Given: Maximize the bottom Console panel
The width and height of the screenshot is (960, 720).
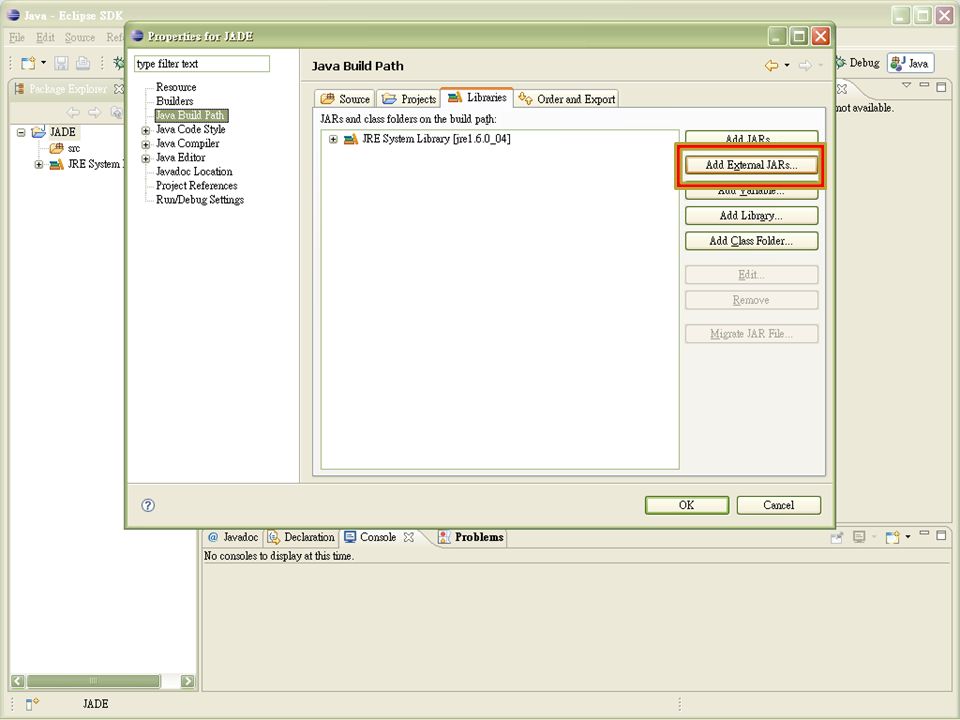Looking at the screenshot, I should [941, 535].
